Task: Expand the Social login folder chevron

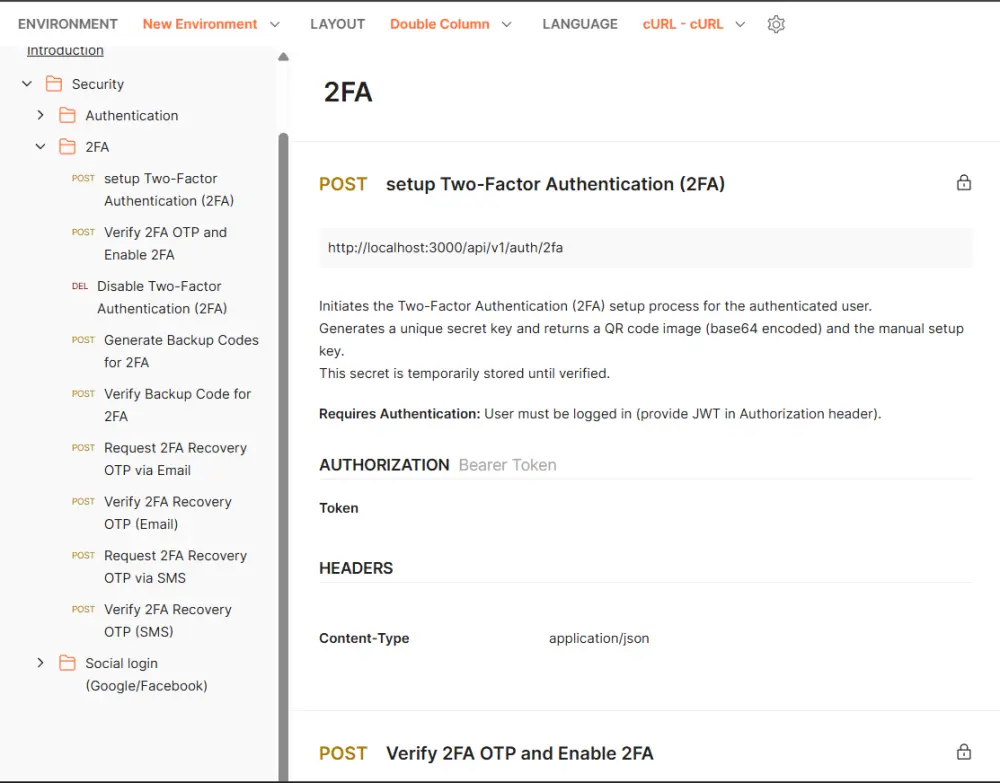Action: click(41, 663)
